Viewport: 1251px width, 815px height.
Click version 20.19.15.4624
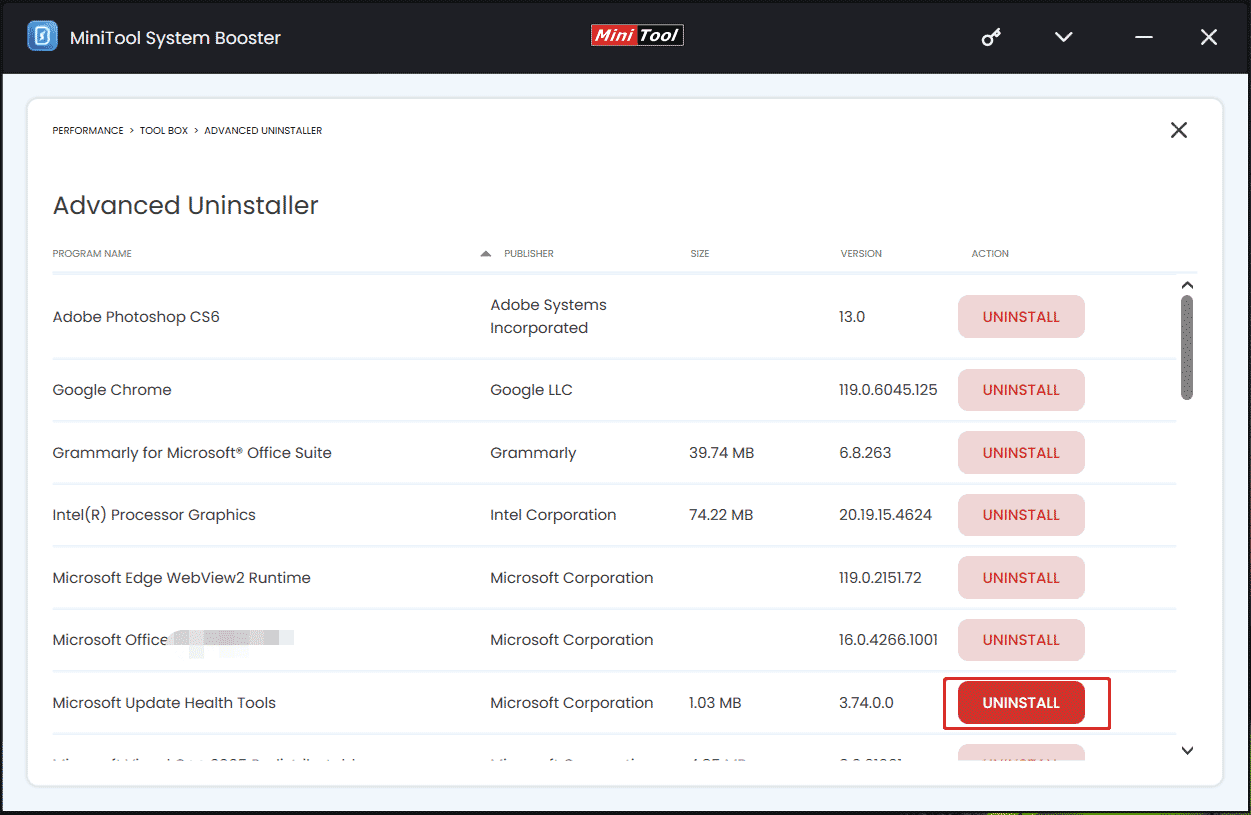pyautogui.click(x=885, y=515)
